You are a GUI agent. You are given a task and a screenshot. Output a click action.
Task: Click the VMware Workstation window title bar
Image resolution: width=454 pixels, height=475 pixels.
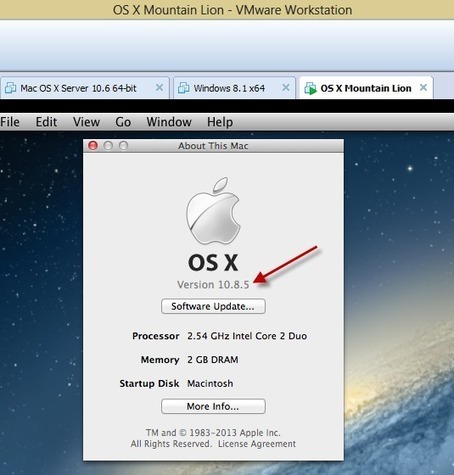pyautogui.click(x=227, y=10)
